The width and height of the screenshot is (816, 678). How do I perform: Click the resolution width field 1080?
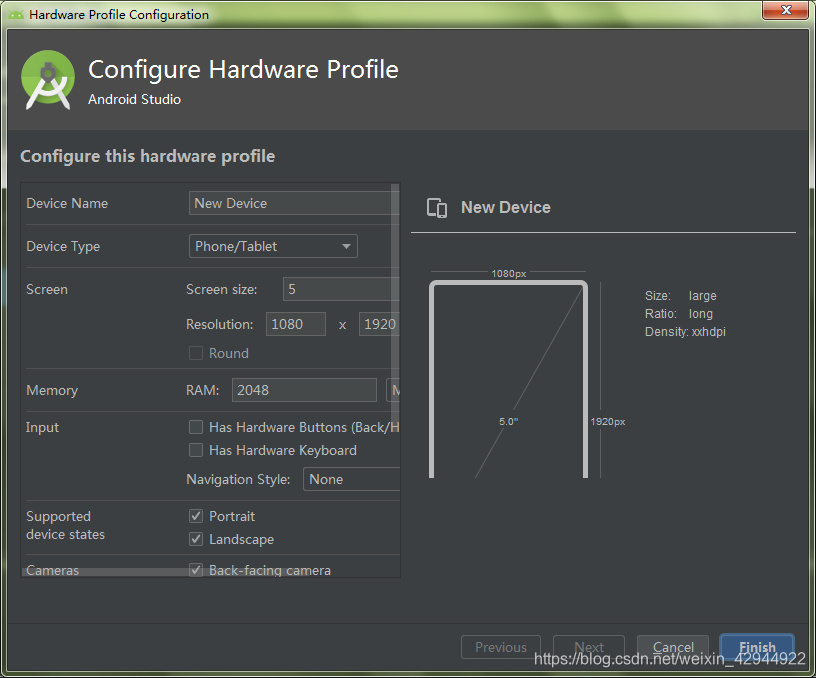[296, 324]
